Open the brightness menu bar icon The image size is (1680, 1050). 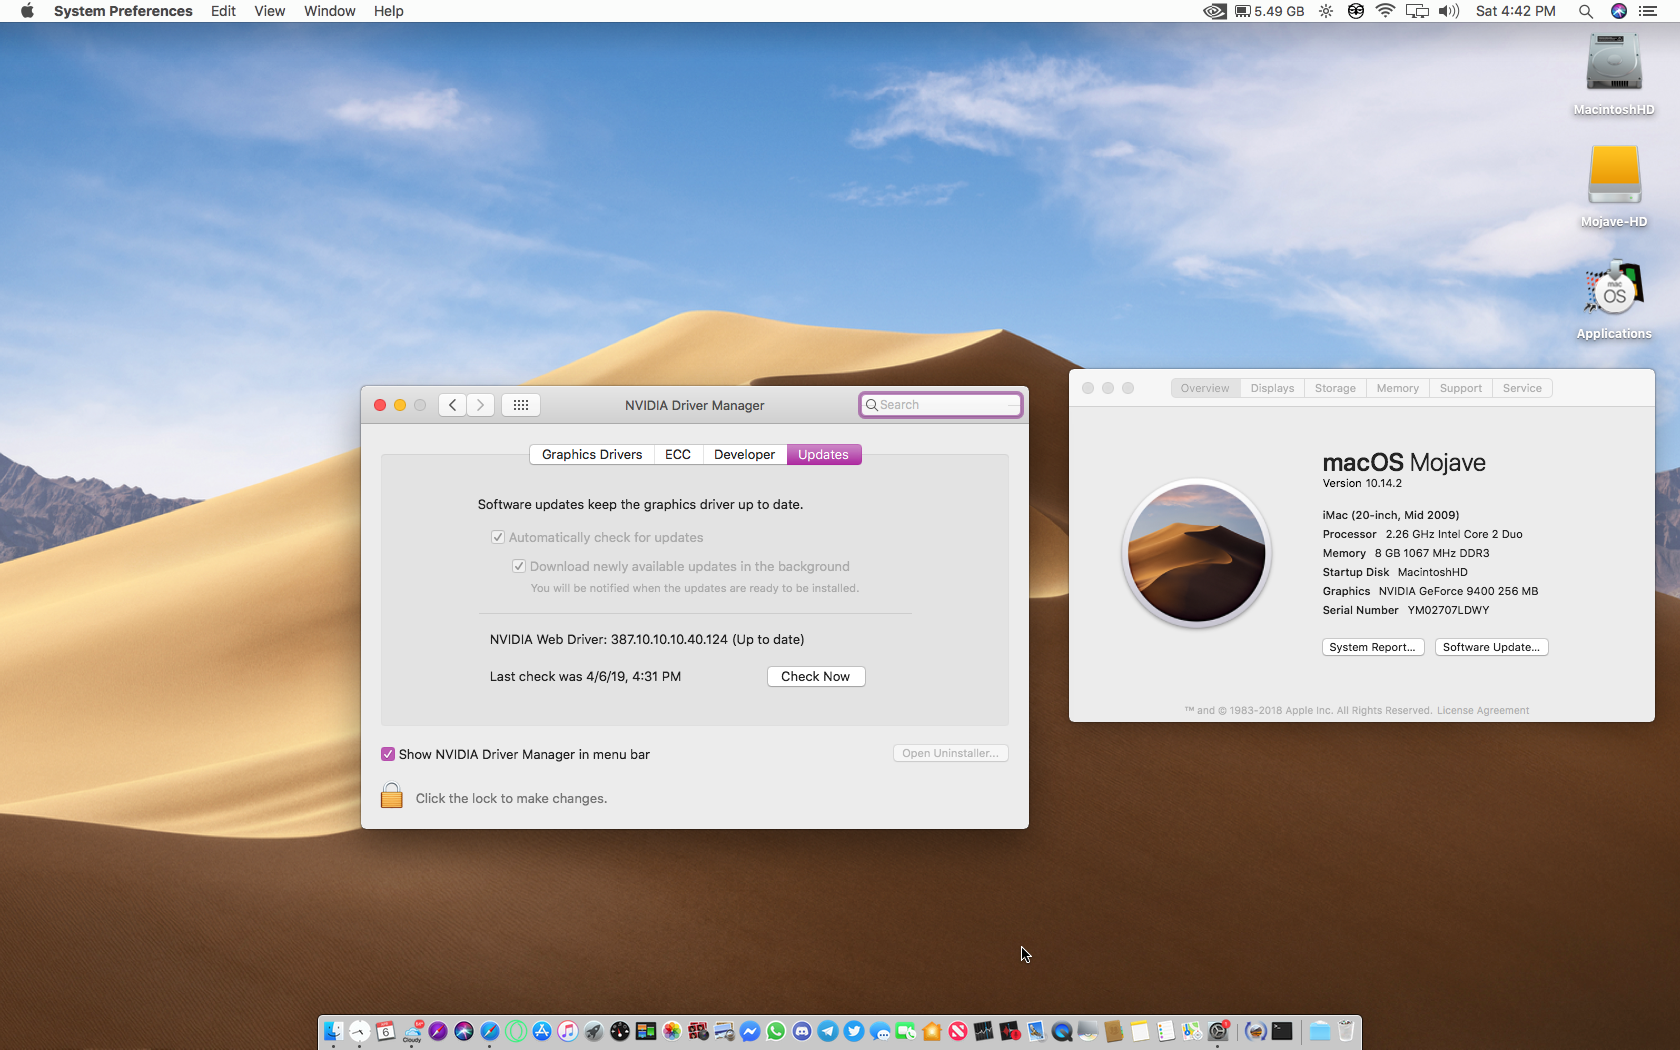click(x=1326, y=11)
